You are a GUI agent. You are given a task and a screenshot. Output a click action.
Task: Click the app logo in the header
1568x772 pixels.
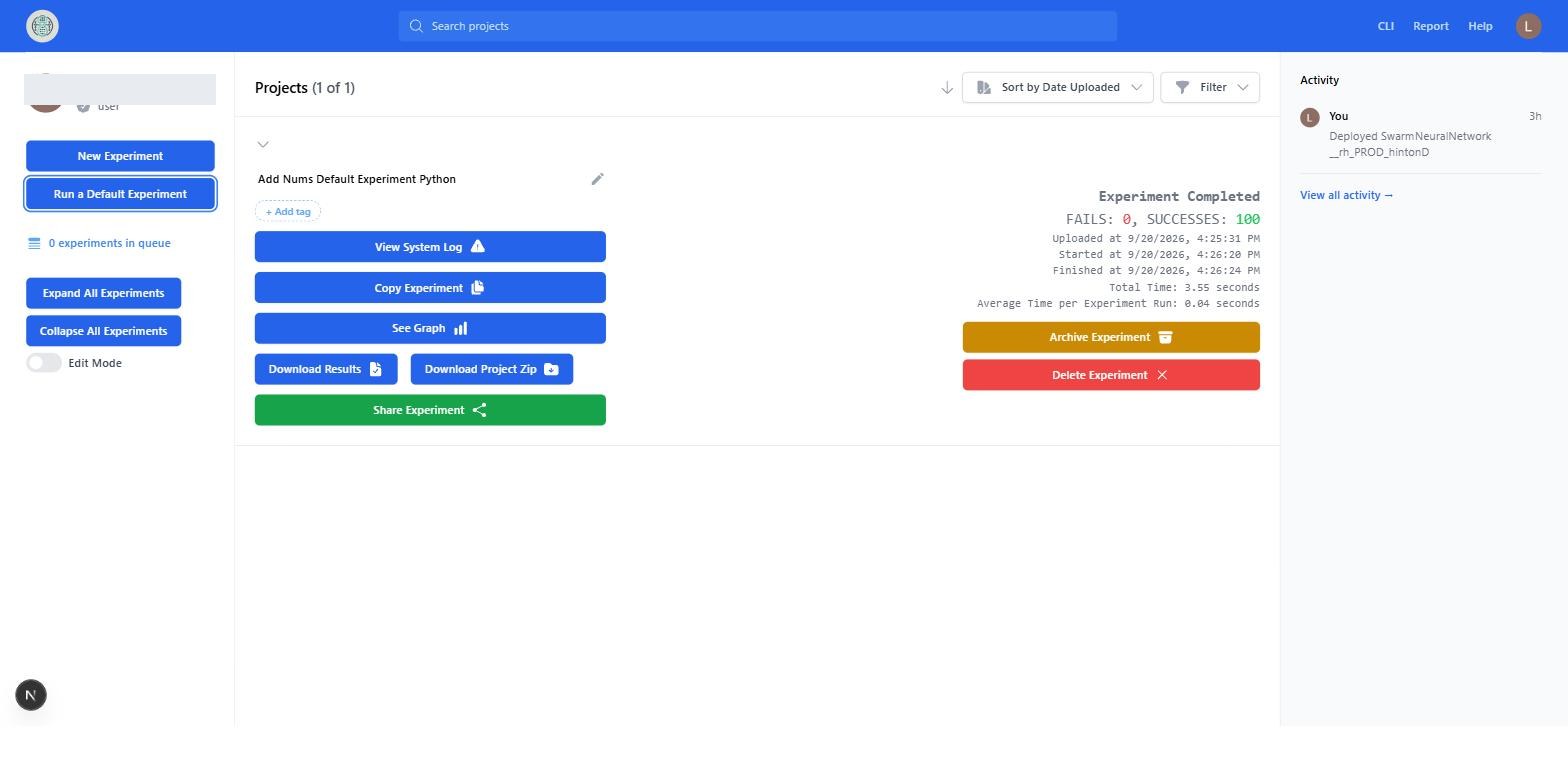(x=43, y=26)
